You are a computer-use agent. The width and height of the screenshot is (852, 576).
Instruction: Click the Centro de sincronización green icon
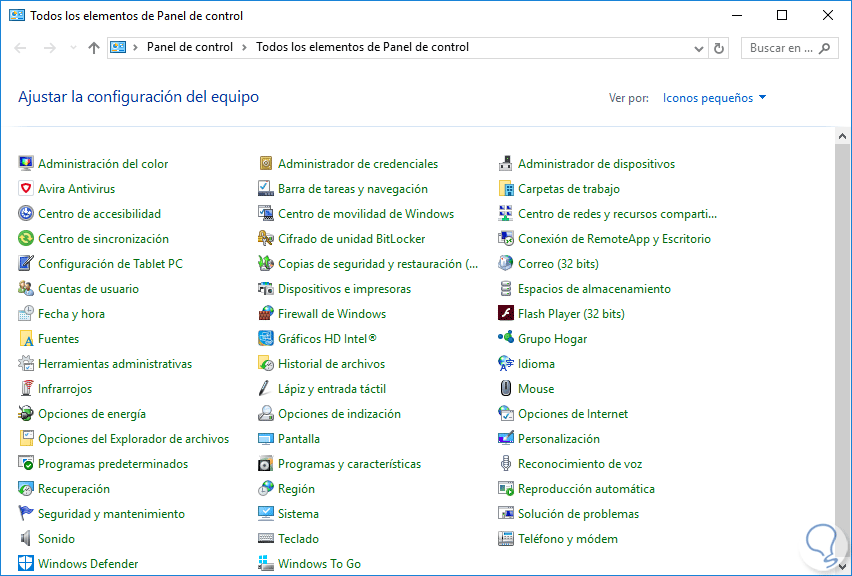(26, 239)
